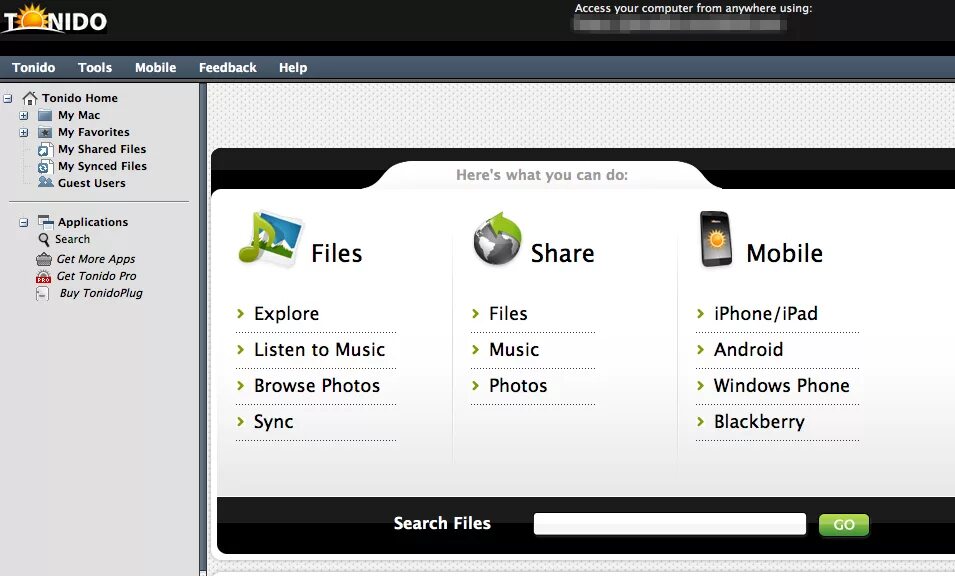The image size is (955, 576).
Task: Click the Windows Phone link
Action: (781, 385)
